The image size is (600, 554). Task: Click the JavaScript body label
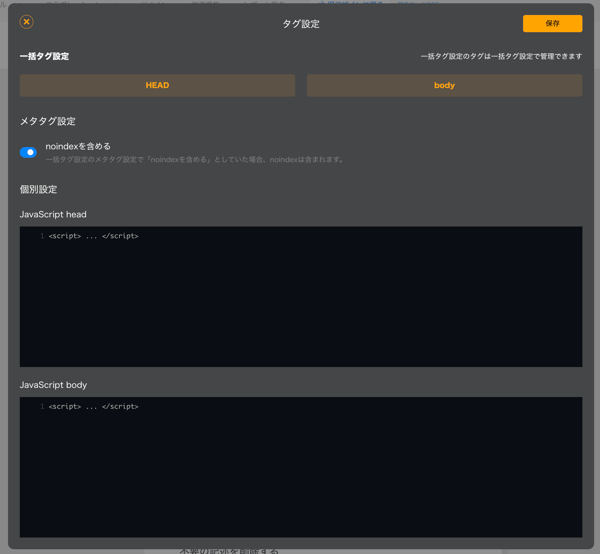[x=53, y=385]
